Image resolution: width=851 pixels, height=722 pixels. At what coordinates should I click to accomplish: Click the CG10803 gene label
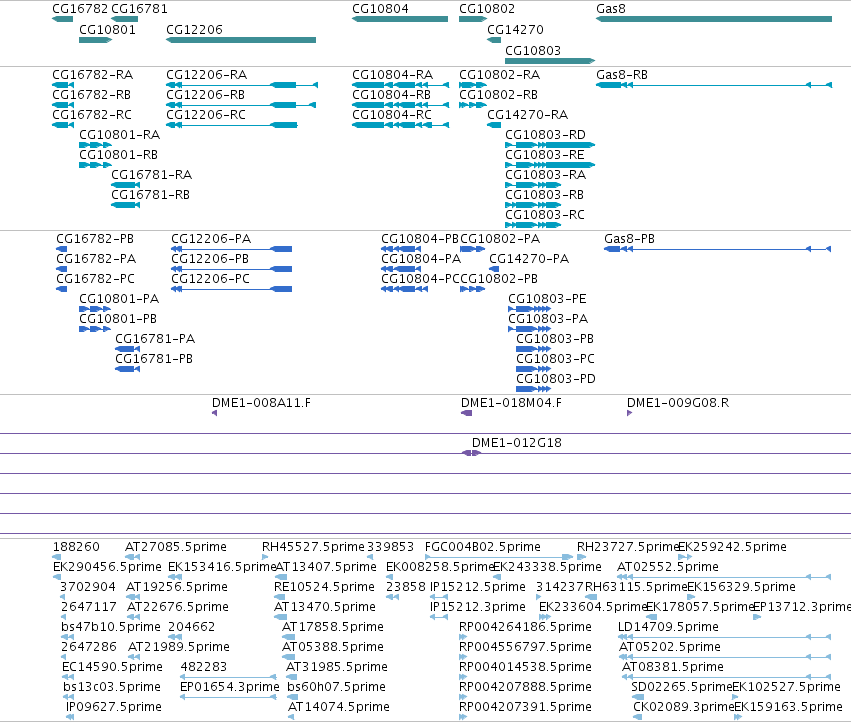[533, 50]
